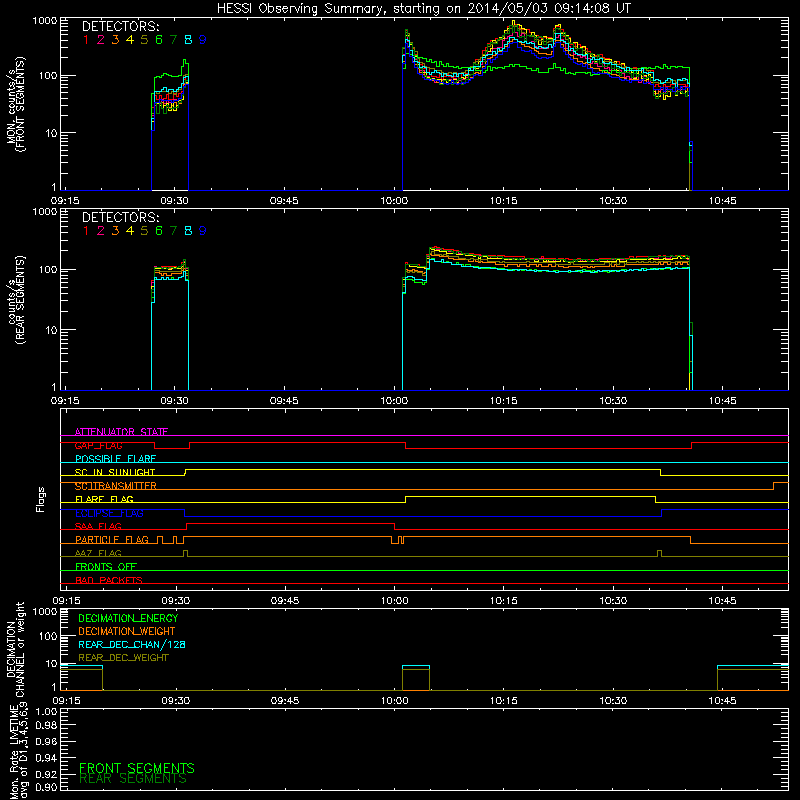
Task: Pick detector 3 orange label in rear segments legend
Action: click(x=115, y=231)
